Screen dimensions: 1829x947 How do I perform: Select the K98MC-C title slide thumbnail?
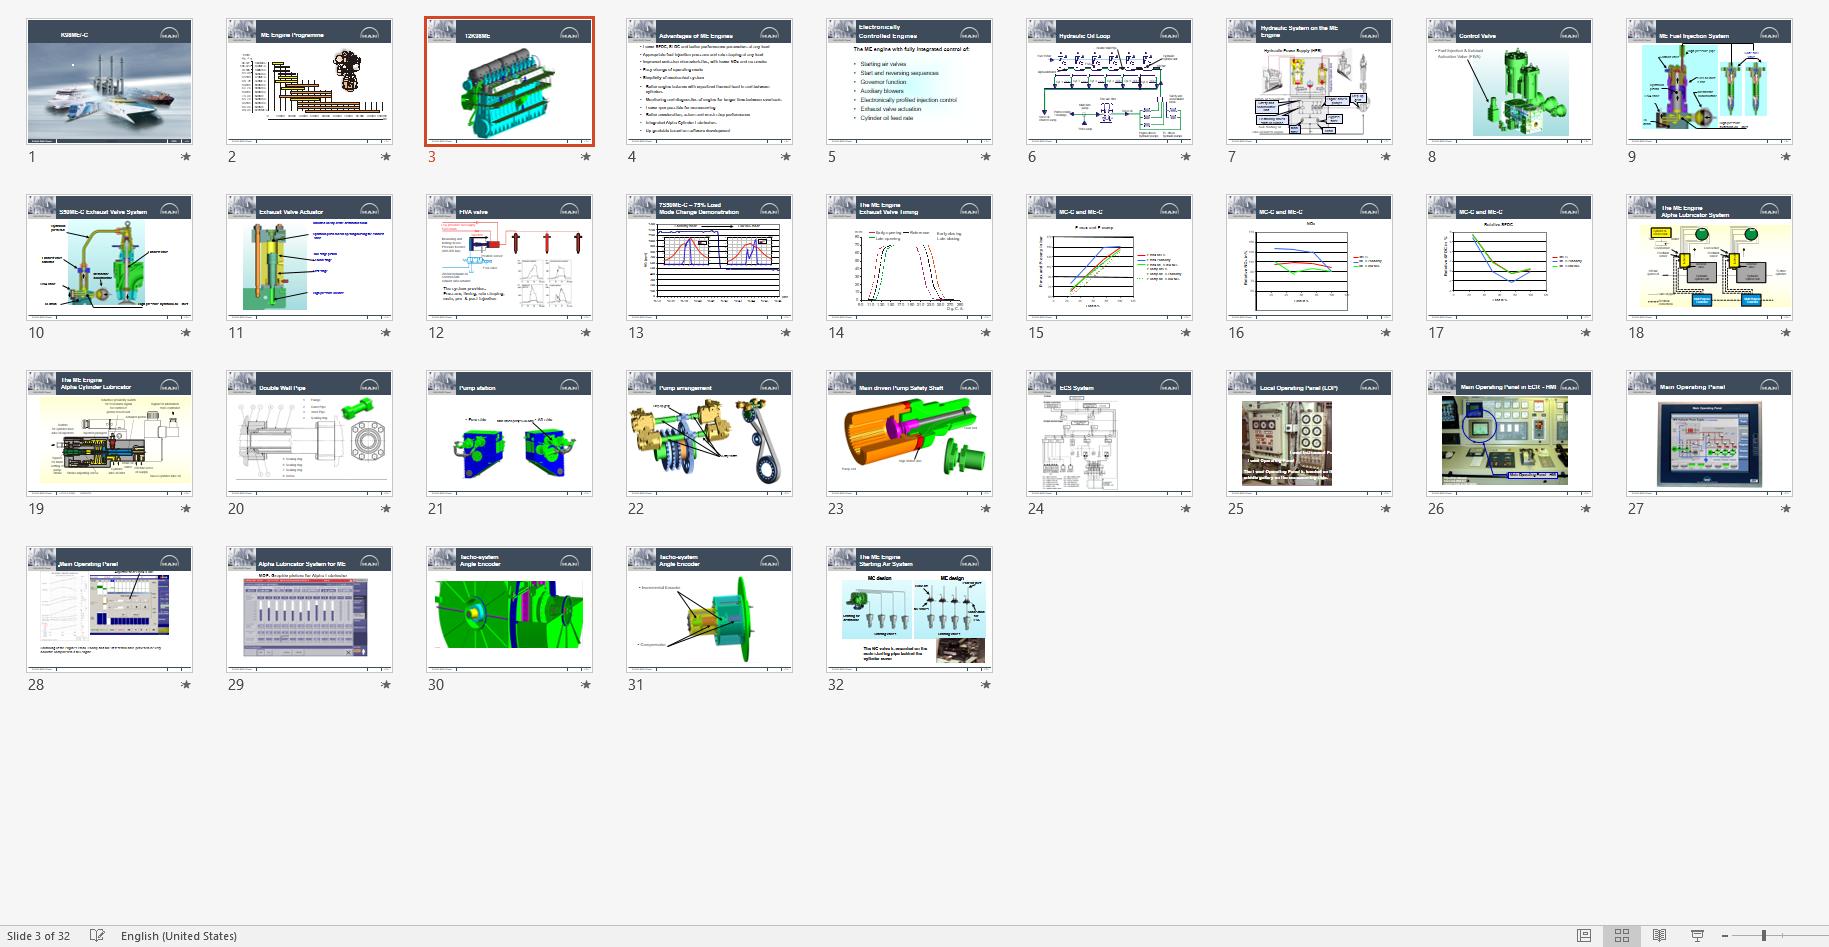pyautogui.click(x=110, y=81)
